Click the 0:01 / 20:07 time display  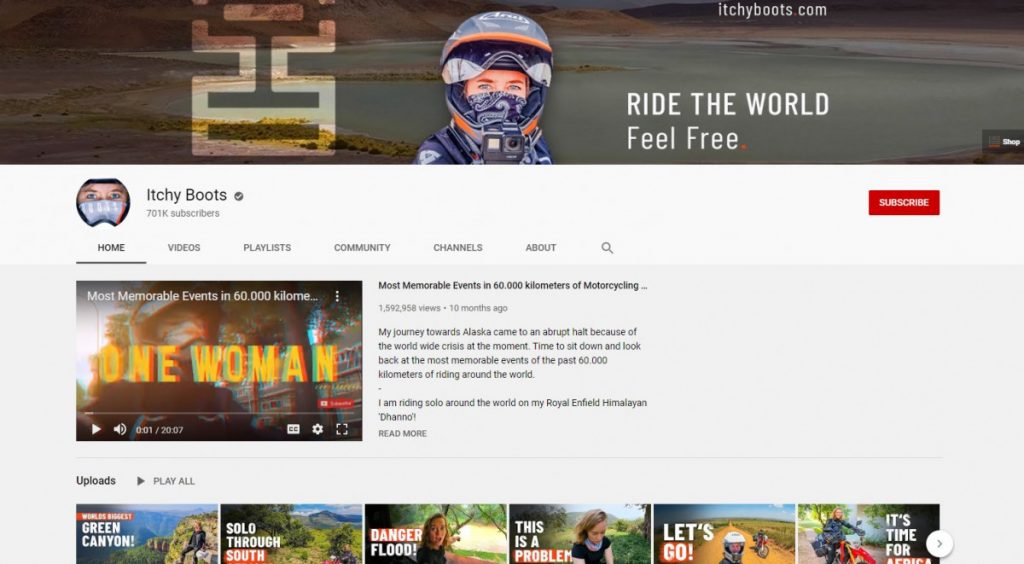coord(159,430)
